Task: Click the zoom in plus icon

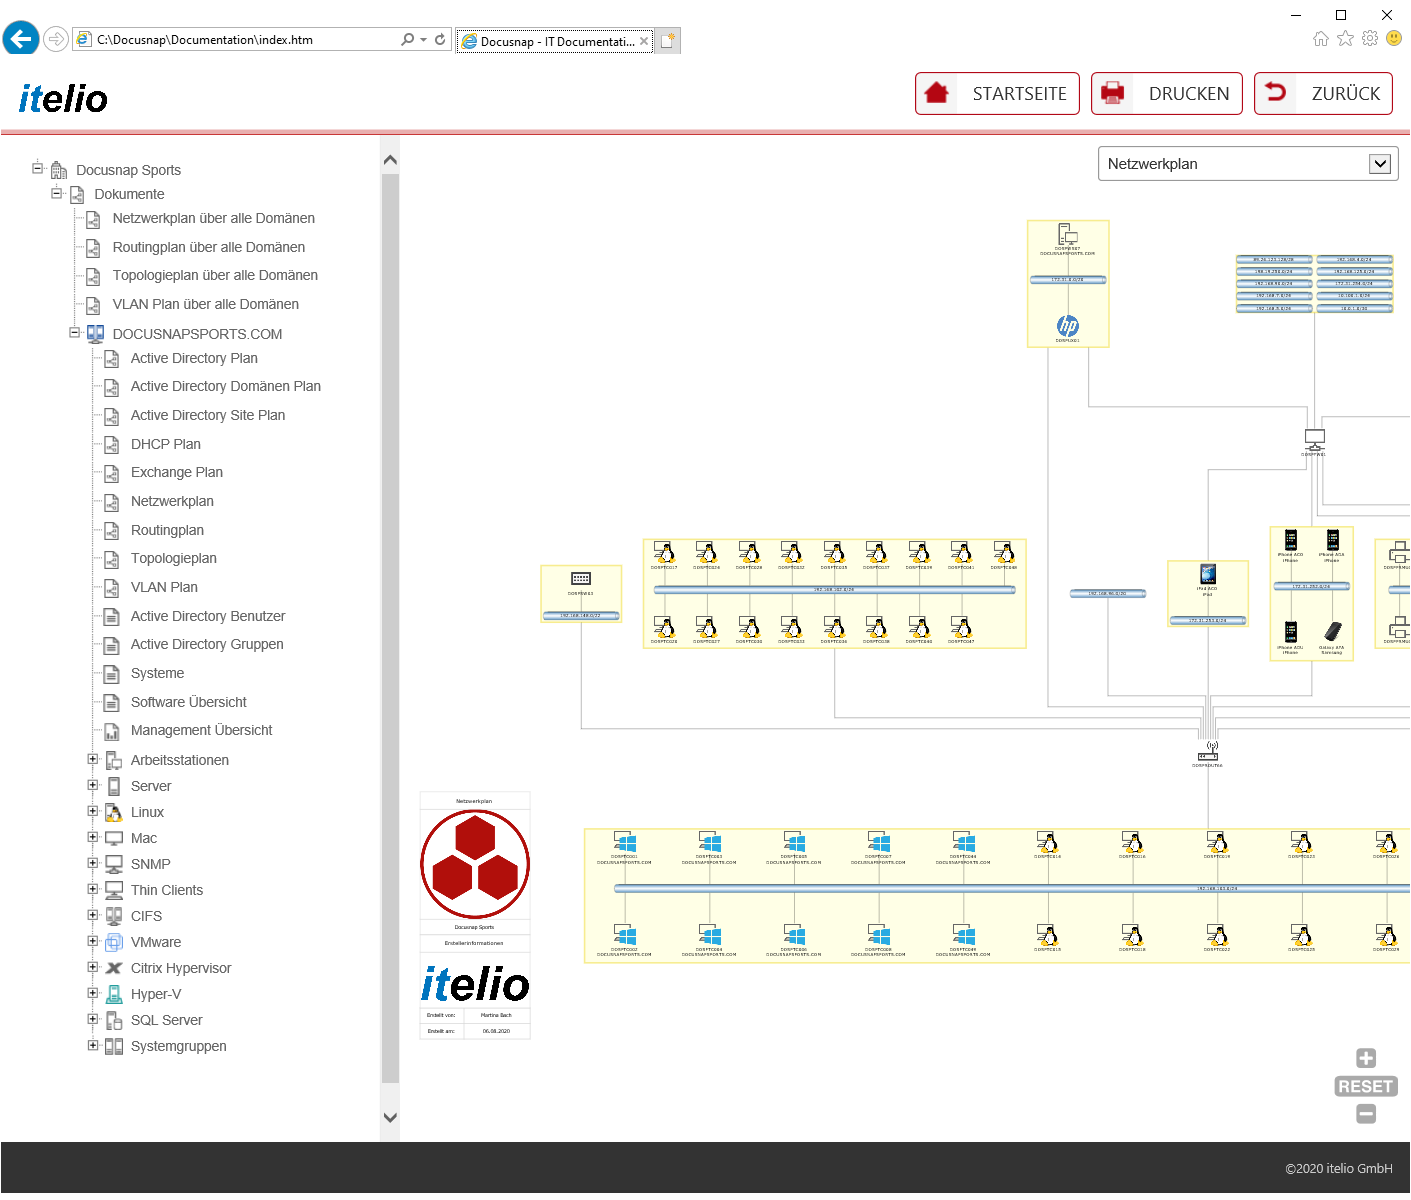Action: click(x=1366, y=1058)
